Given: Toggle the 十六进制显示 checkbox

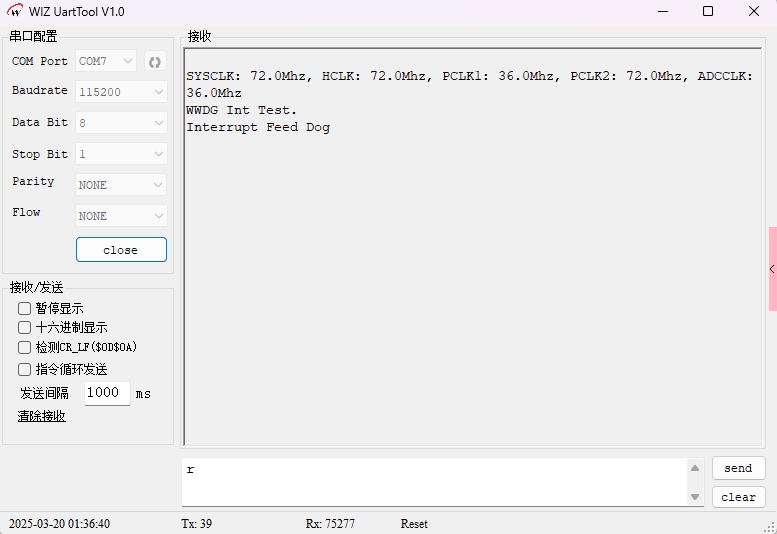Looking at the screenshot, I should (x=25, y=328).
